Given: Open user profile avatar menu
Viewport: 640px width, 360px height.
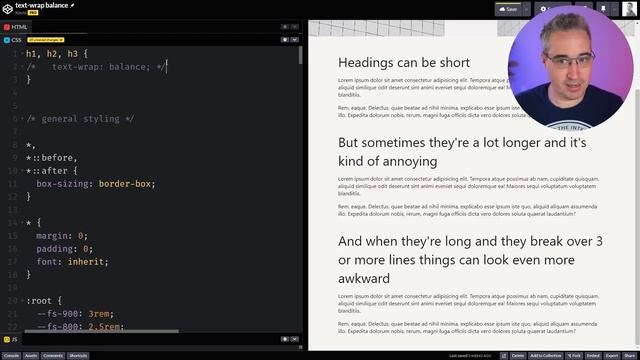Looking at the screenshot, I should (x=629, y=9).
